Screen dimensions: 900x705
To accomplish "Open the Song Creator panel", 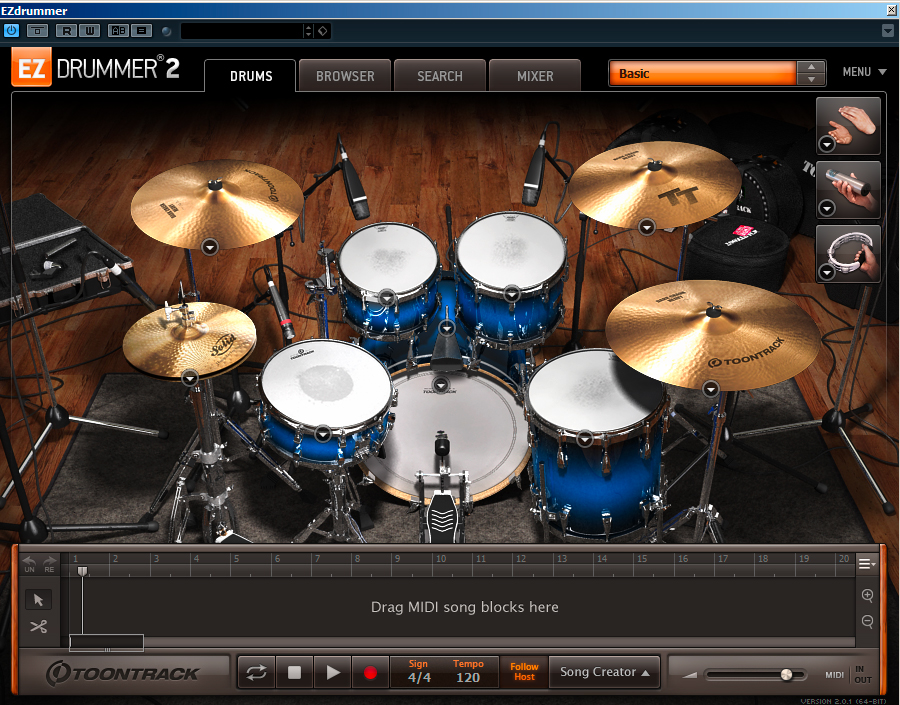I will pyautogui.click(x=604, y=672).
